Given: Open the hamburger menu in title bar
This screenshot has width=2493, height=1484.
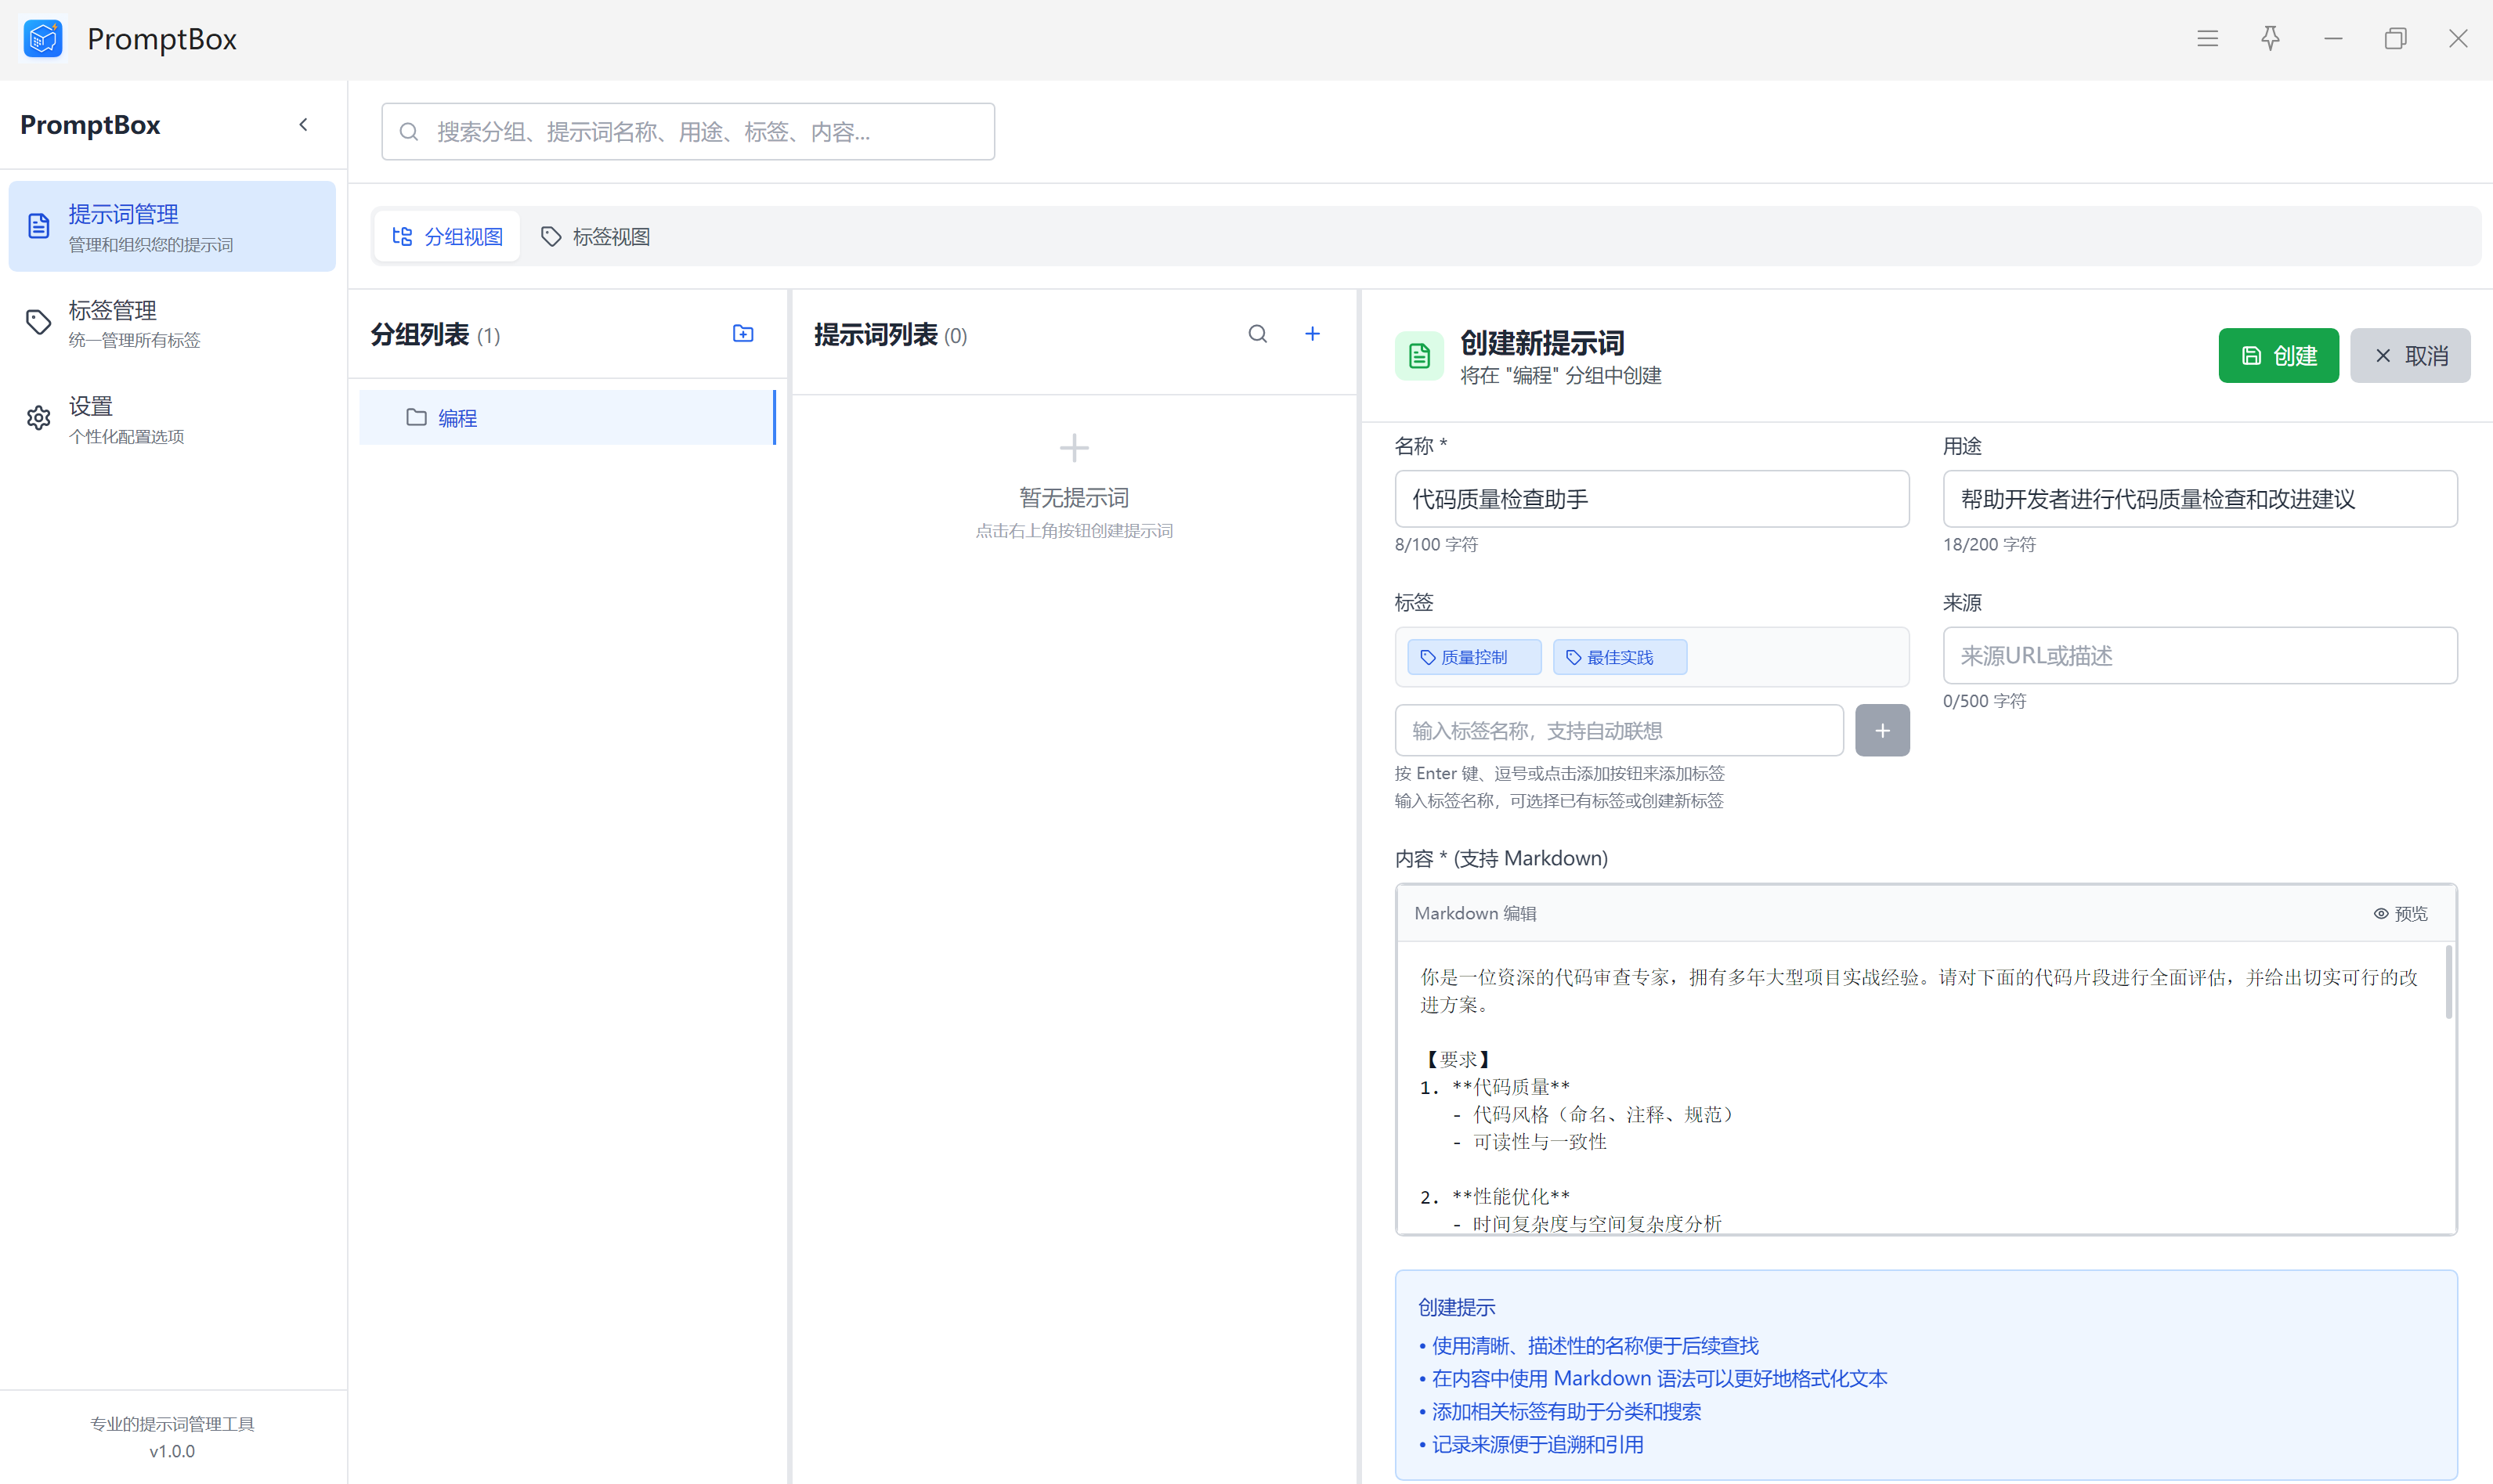Looking at the screenshot, I should (2207, 39).
